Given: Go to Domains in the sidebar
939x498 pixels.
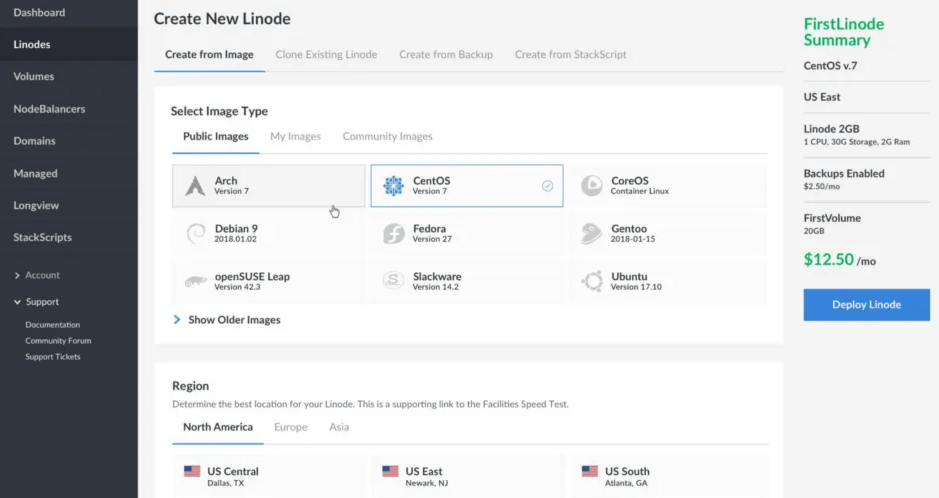Looking at the screenshot, I should tap(69, 141).
